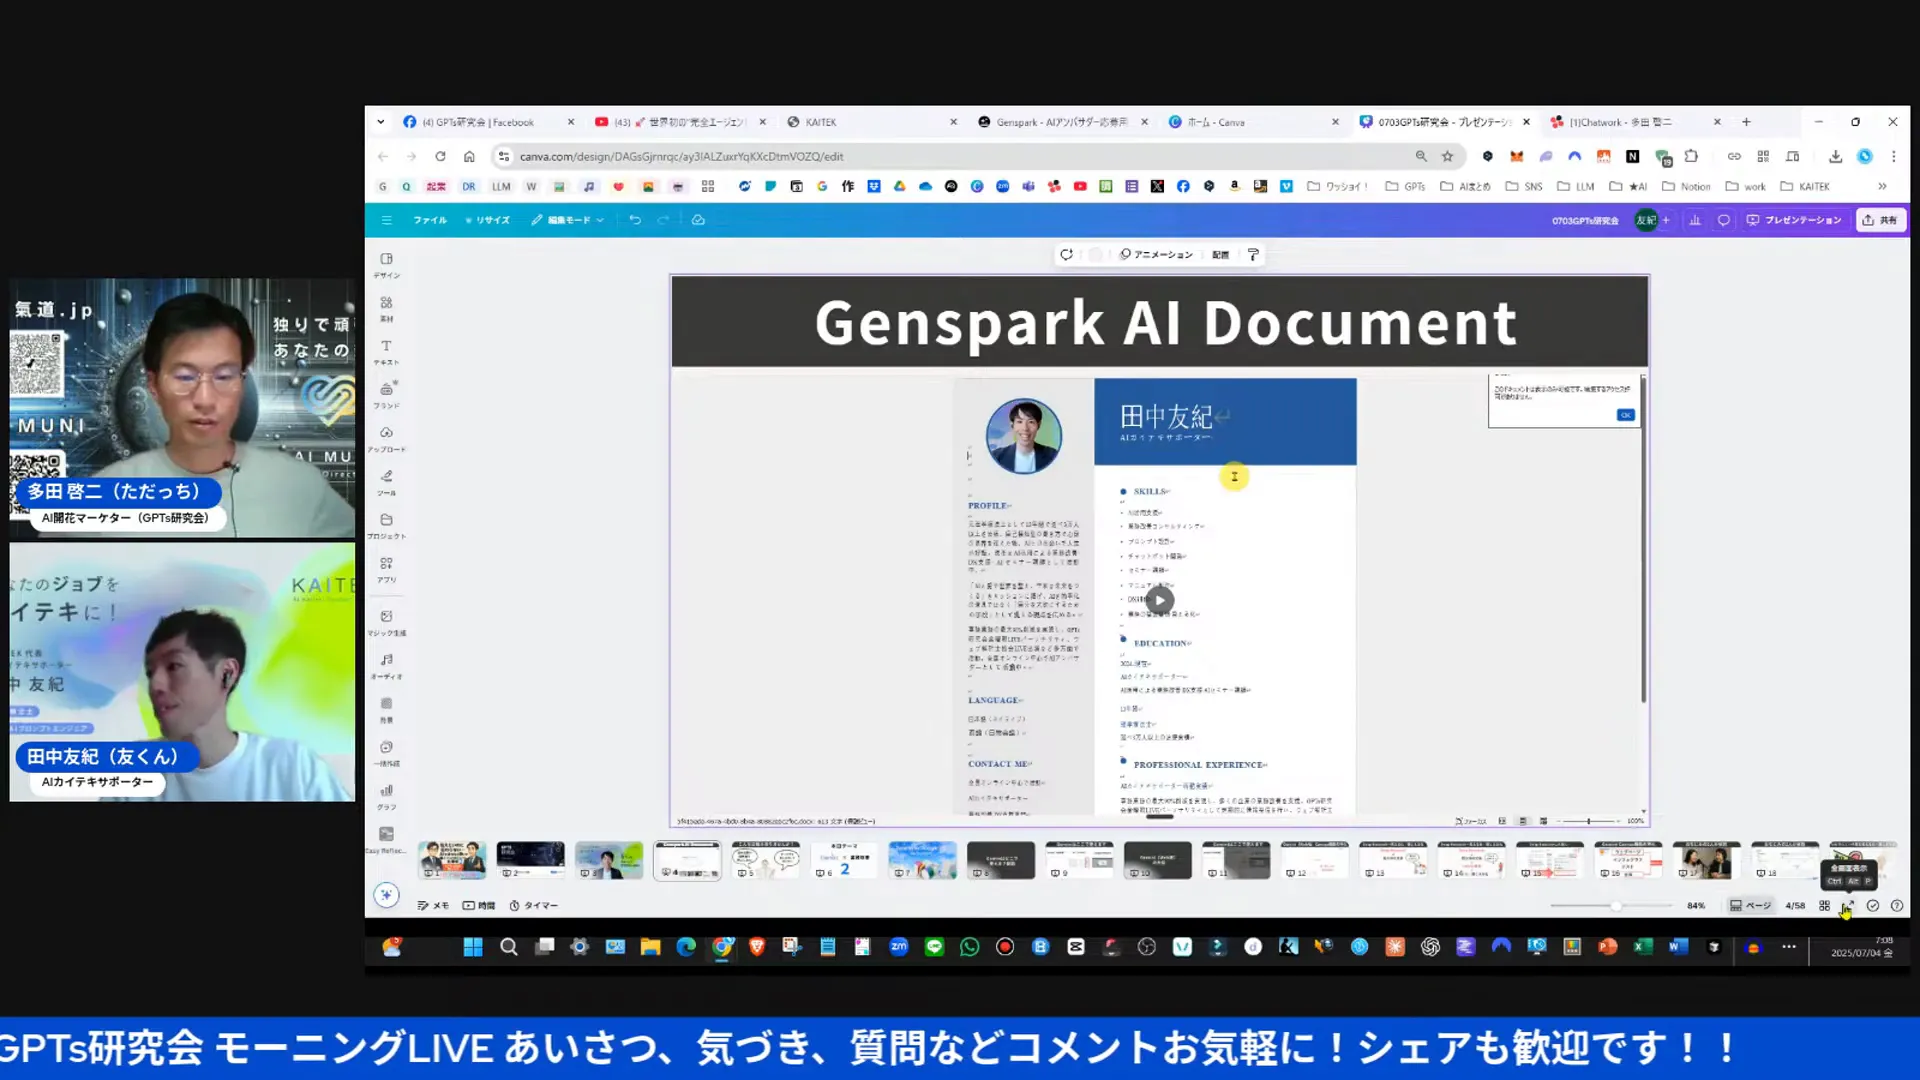Image resolution: width=1920 pixels, height=1080 pixels.
Task: Click the checkmark status icon in bottom bar
Action: point(1873,906)
